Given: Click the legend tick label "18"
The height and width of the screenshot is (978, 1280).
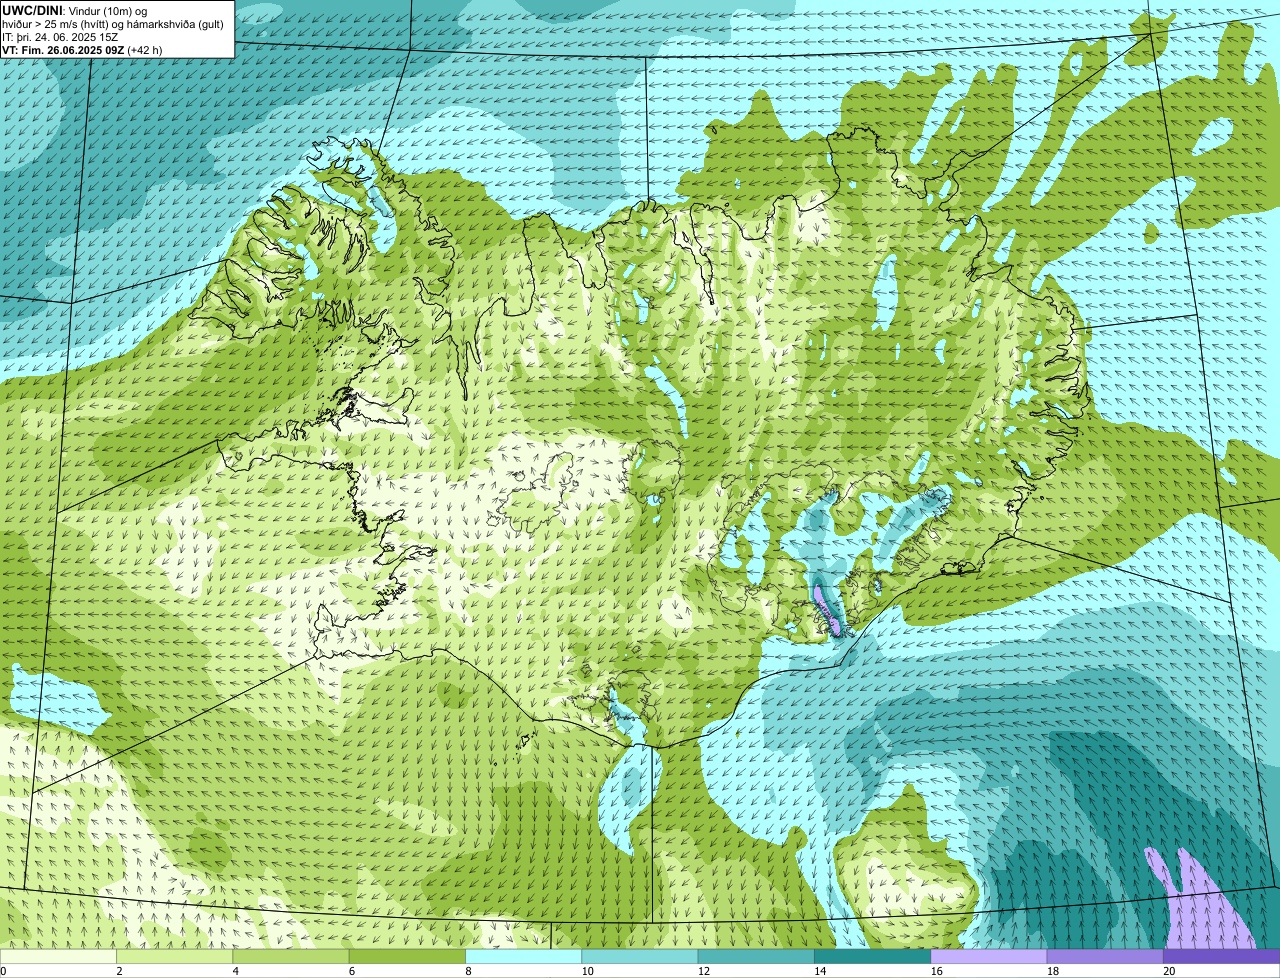Looking at the screenshot, I should tap(1053, 971).
